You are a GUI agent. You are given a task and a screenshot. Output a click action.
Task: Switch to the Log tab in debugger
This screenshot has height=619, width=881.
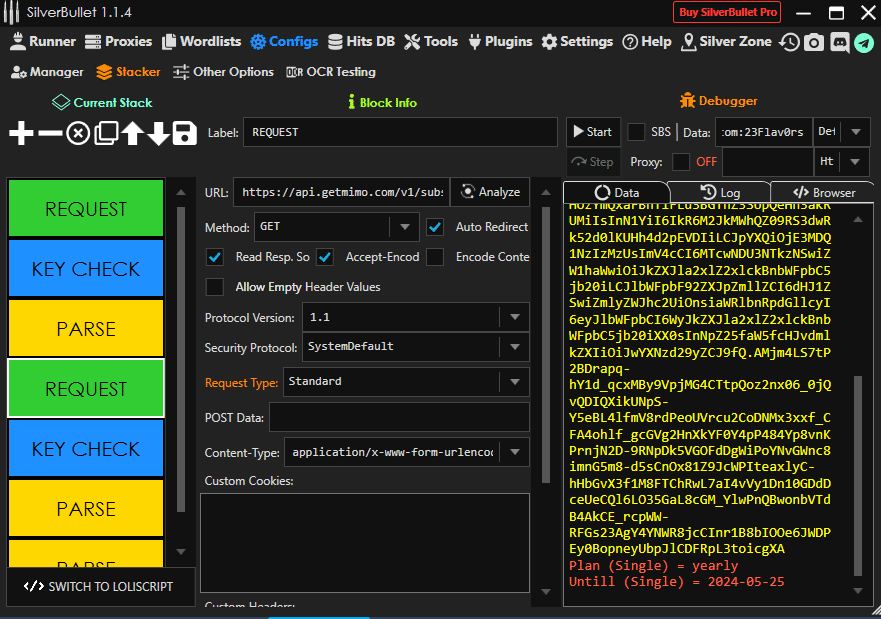720,192
